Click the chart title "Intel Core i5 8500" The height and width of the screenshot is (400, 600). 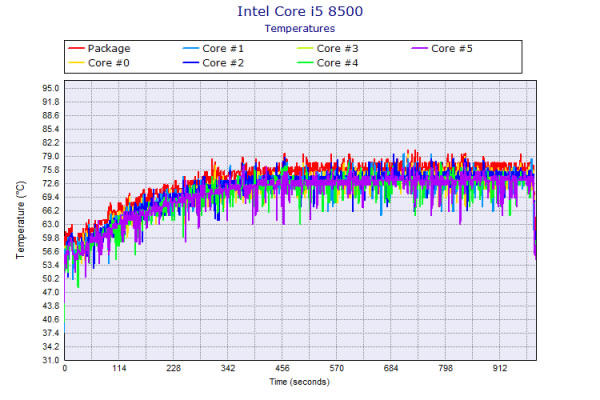pyautogui.click(x=300, y=11)
